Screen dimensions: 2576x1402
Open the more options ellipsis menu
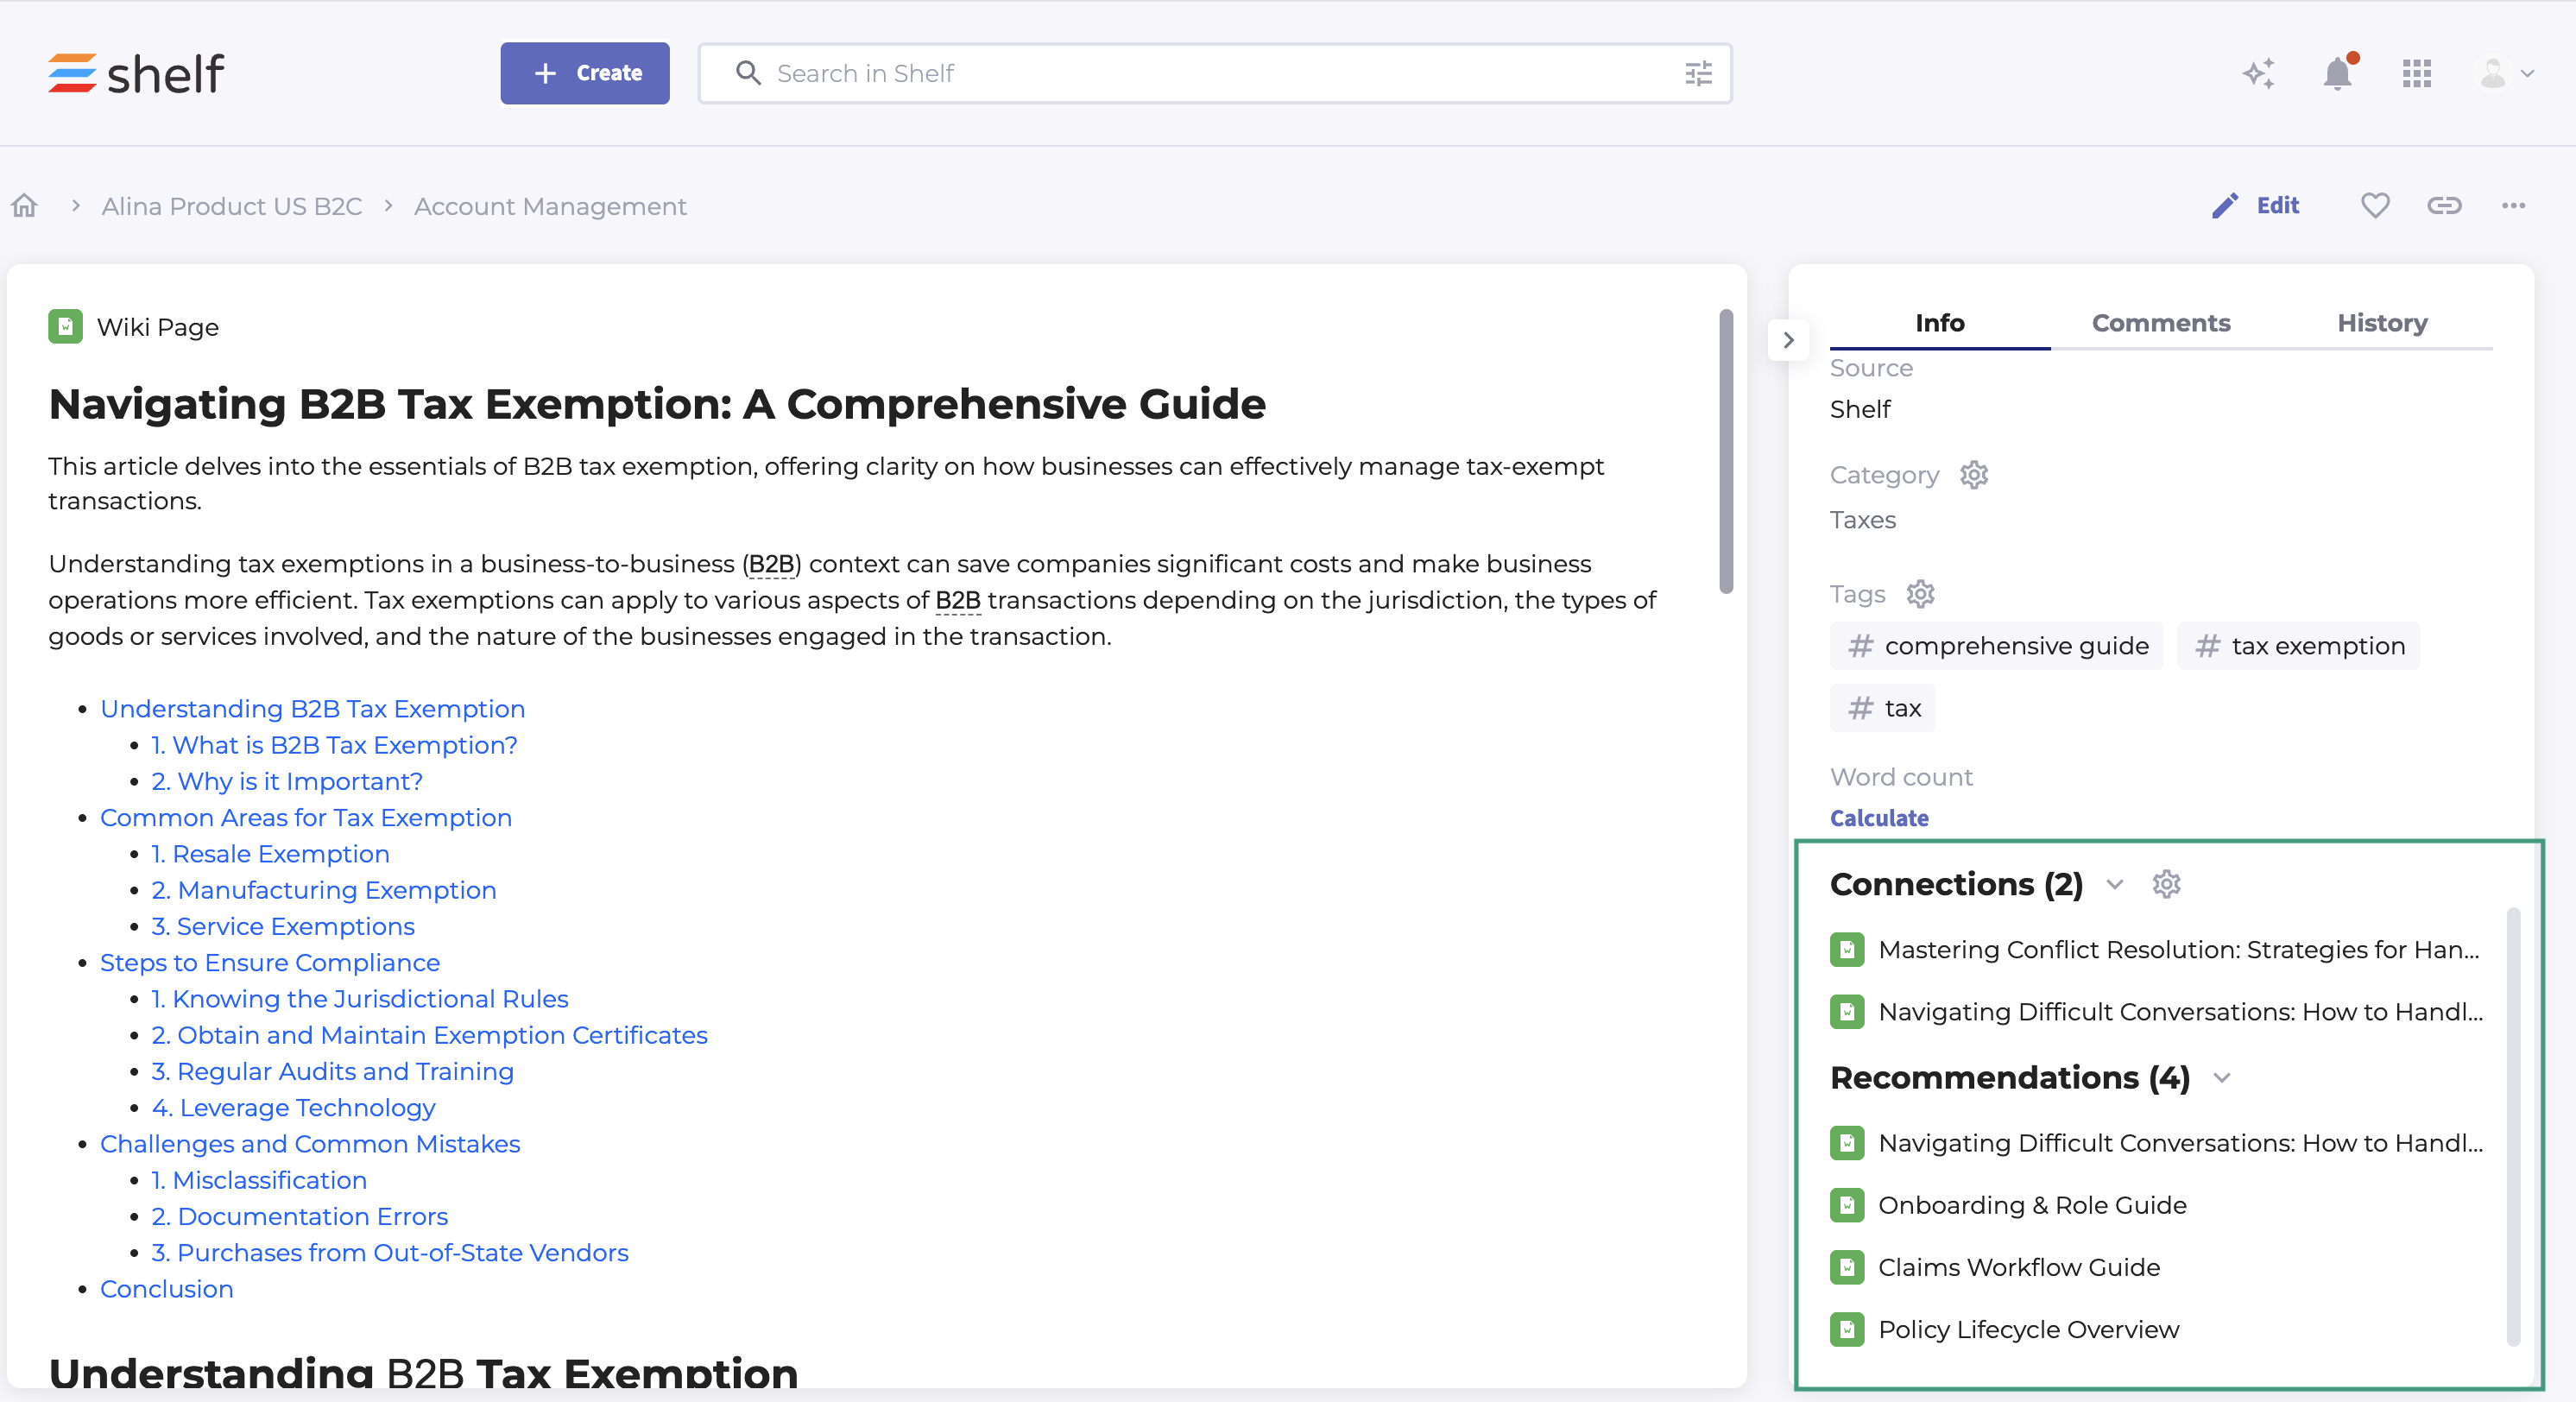pyautogui.click(x=2513, y=205)
